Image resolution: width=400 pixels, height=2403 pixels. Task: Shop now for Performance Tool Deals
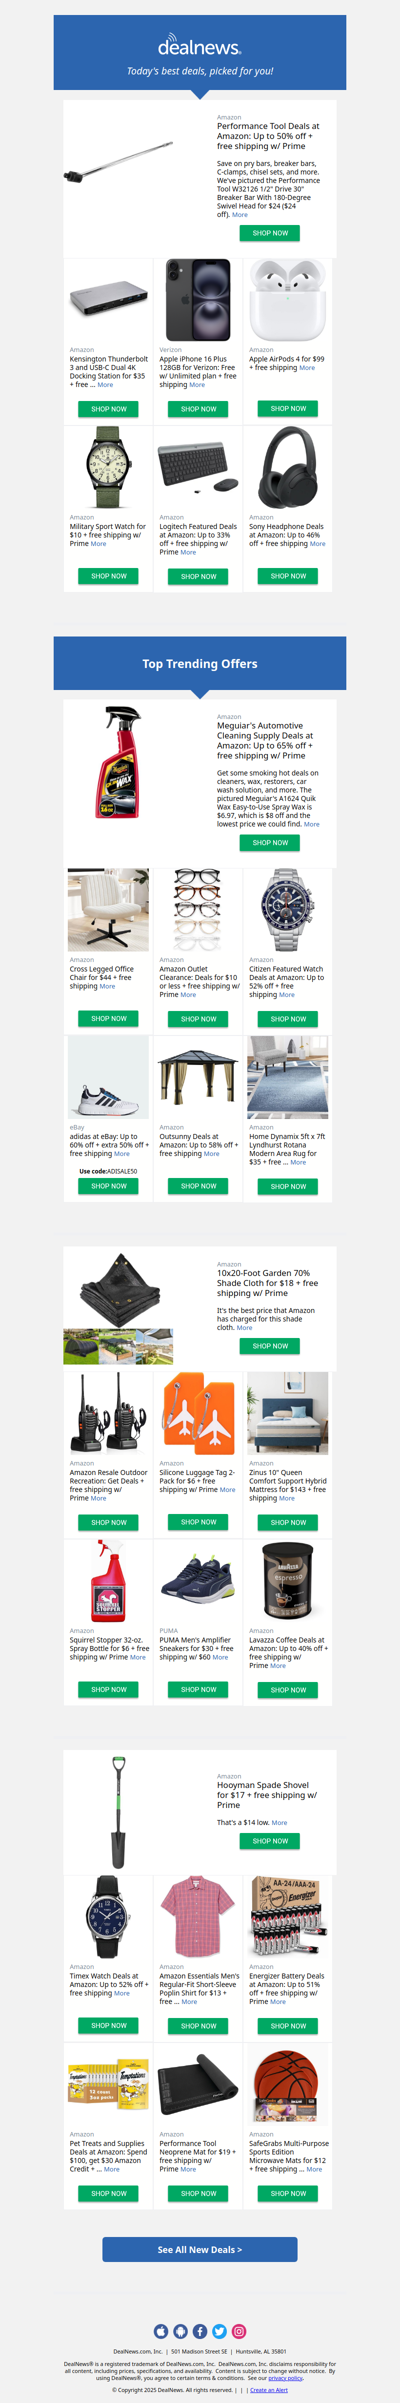(270, 233)
